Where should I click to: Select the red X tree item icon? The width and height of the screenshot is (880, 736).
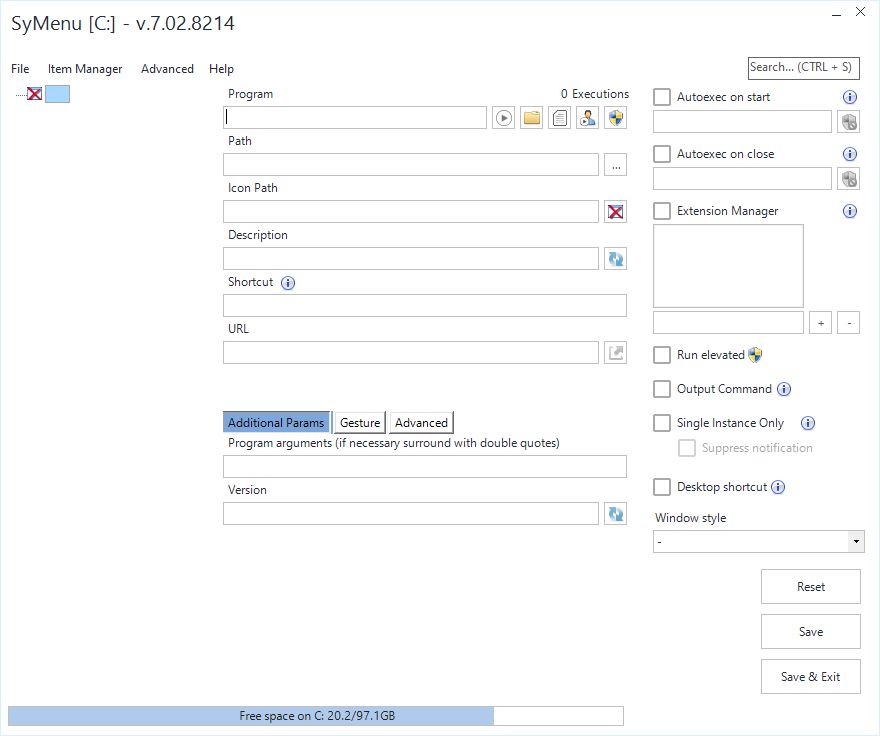point(34,94)
